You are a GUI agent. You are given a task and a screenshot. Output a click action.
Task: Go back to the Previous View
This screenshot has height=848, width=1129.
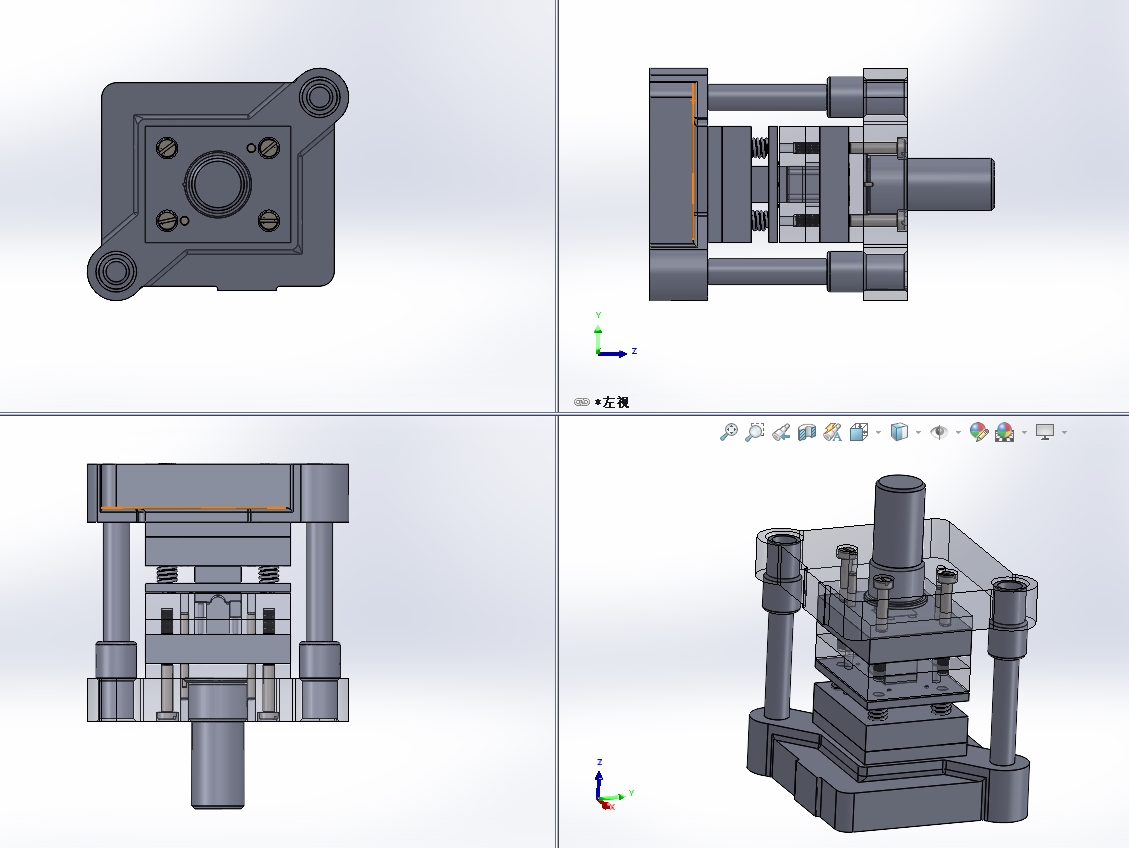coord(781,432)
